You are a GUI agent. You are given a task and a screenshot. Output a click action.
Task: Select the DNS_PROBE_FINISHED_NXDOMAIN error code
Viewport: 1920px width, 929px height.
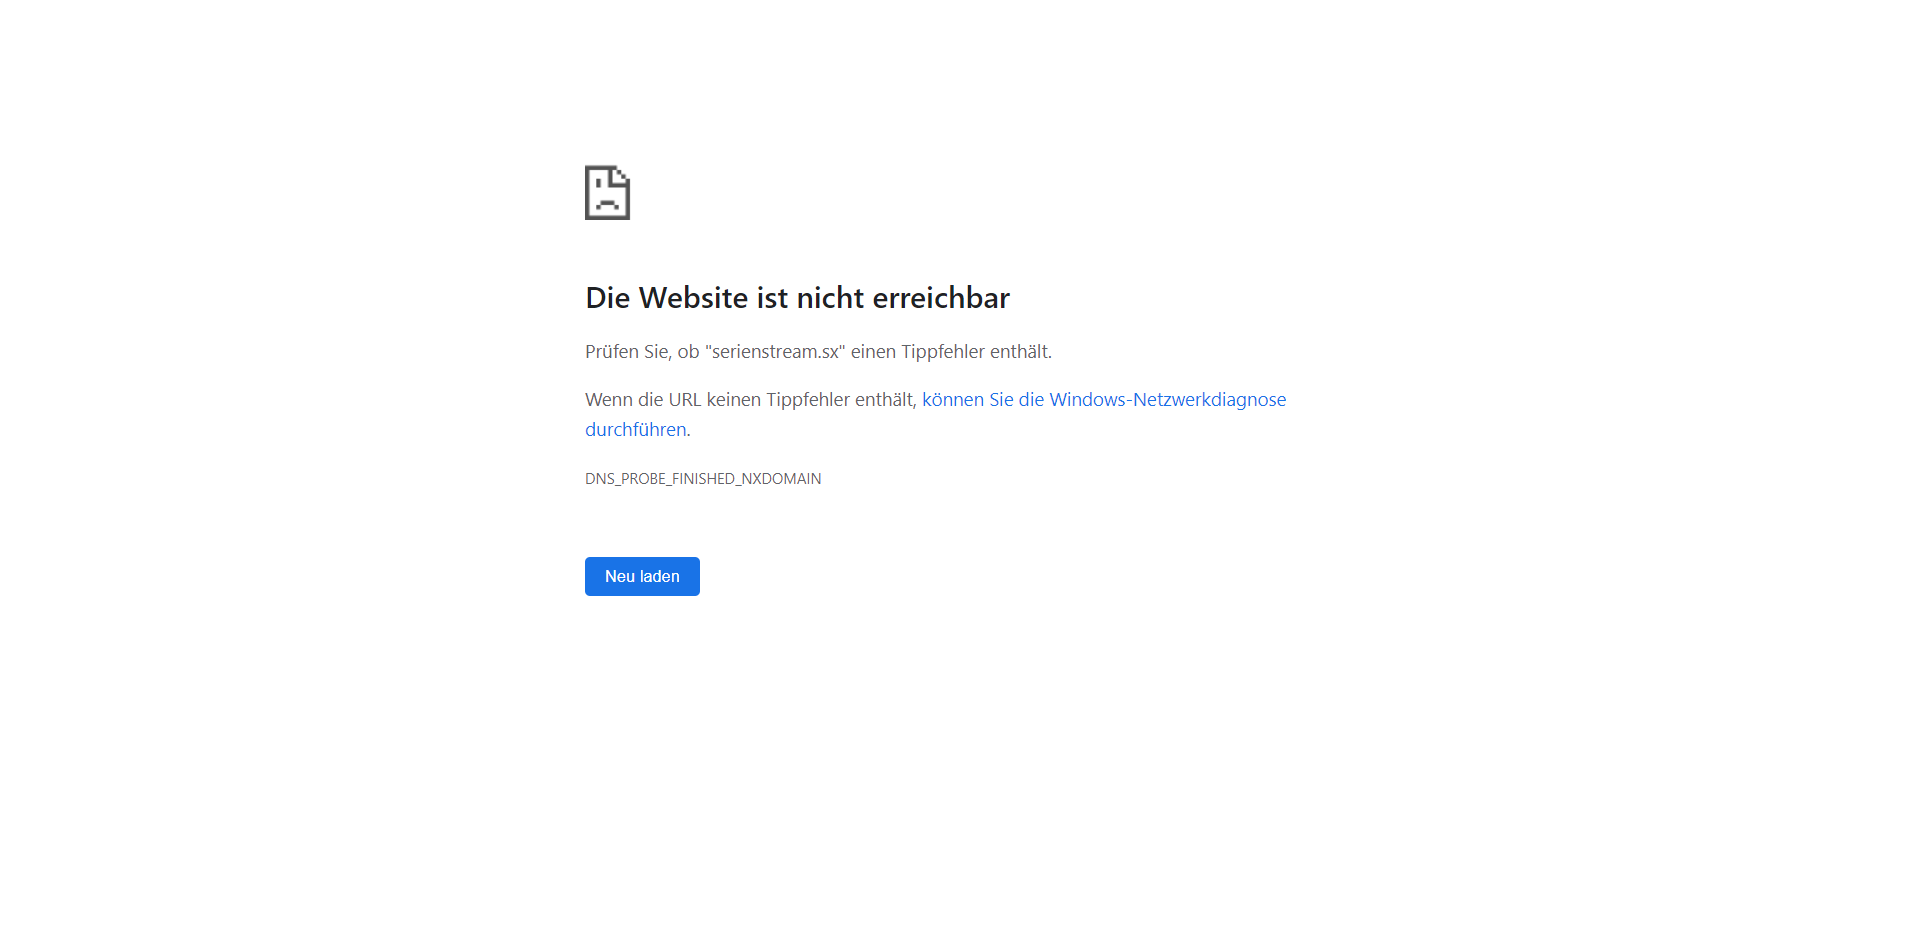click(x=703, y=479)
